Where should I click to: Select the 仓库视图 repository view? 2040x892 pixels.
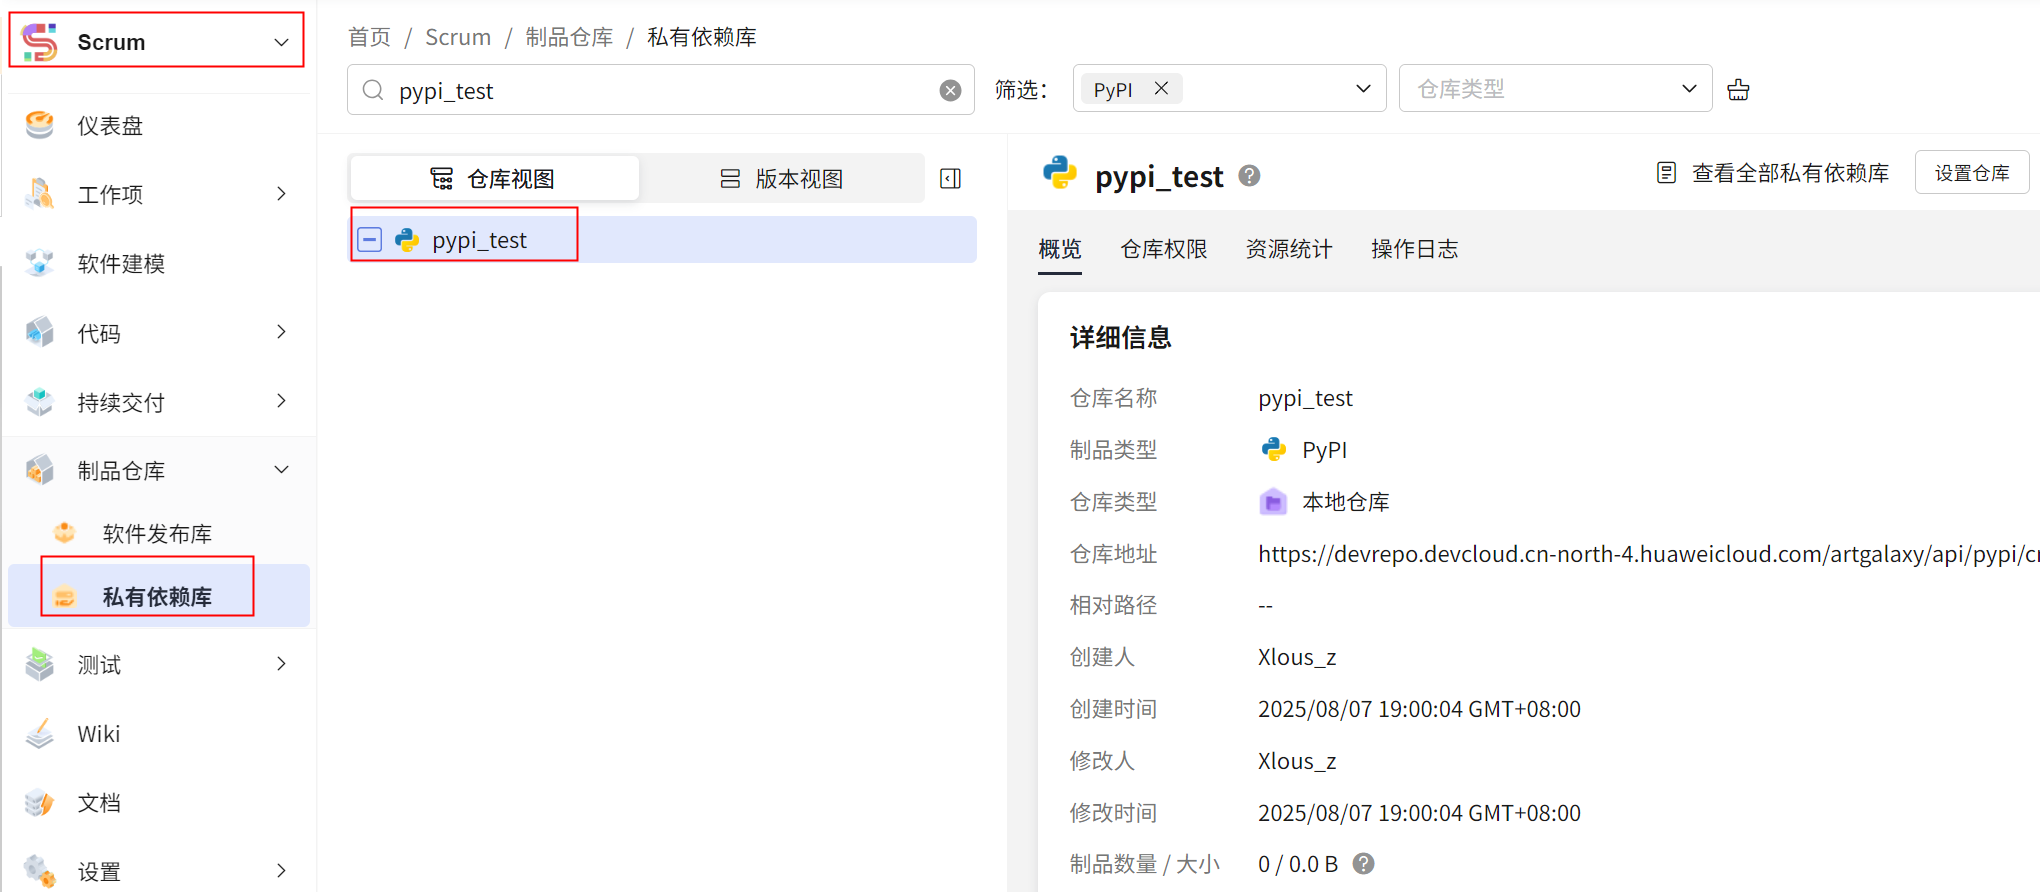pos(494,179)
